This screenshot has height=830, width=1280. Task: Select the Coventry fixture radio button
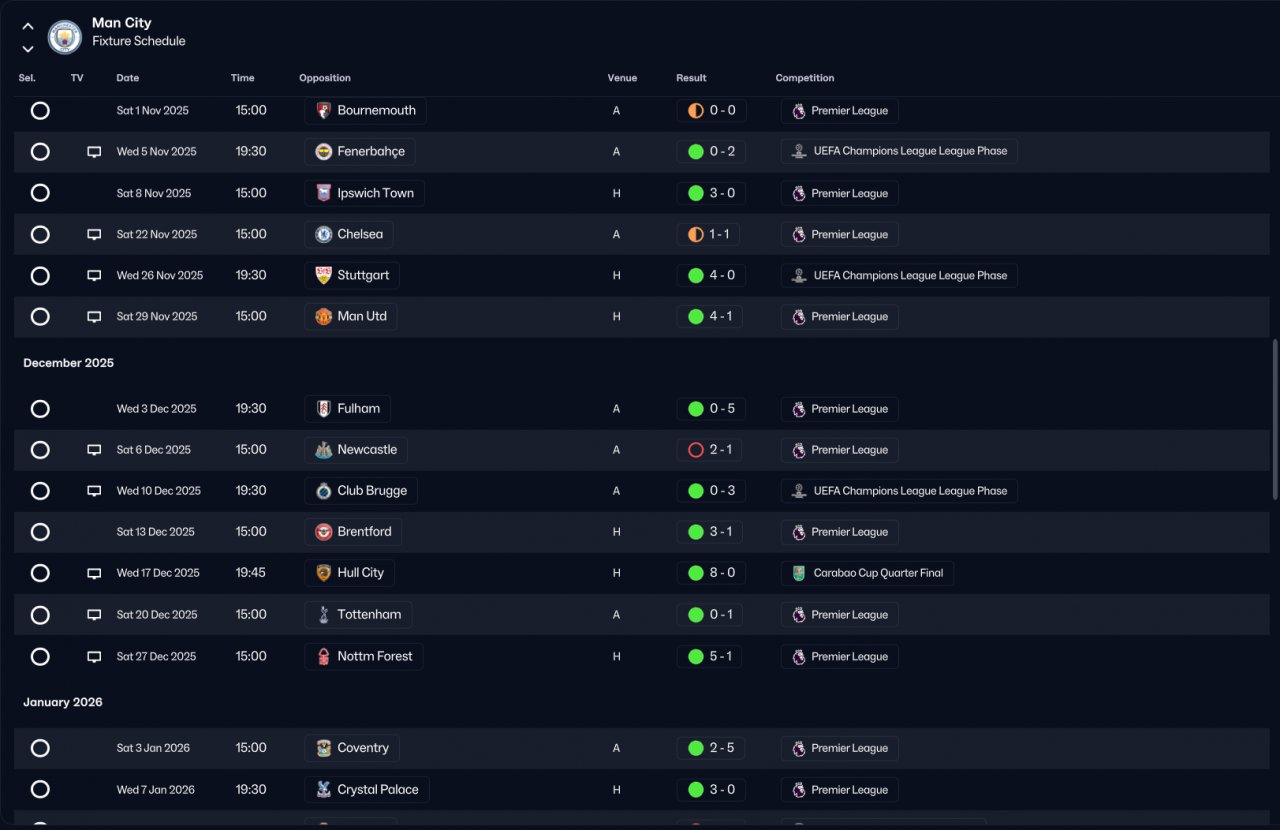40,748
